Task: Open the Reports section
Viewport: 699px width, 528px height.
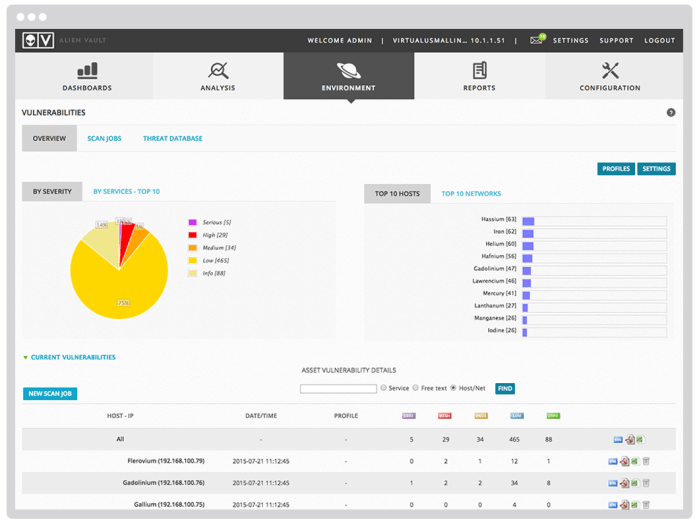Action: [479, 76]
